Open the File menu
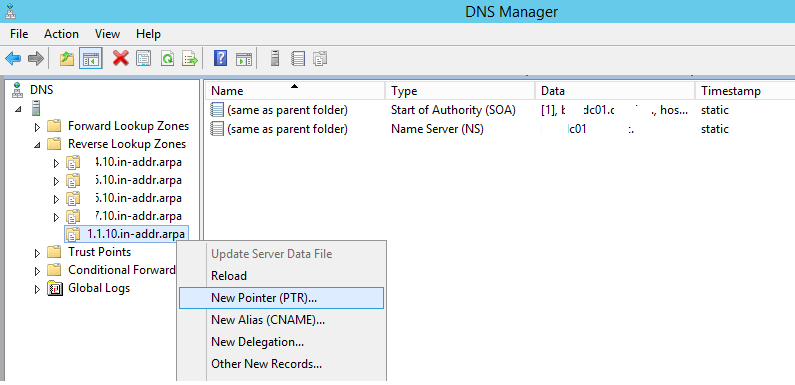Image resolution: width=795 pixels, height=385 pixels. 19,34
